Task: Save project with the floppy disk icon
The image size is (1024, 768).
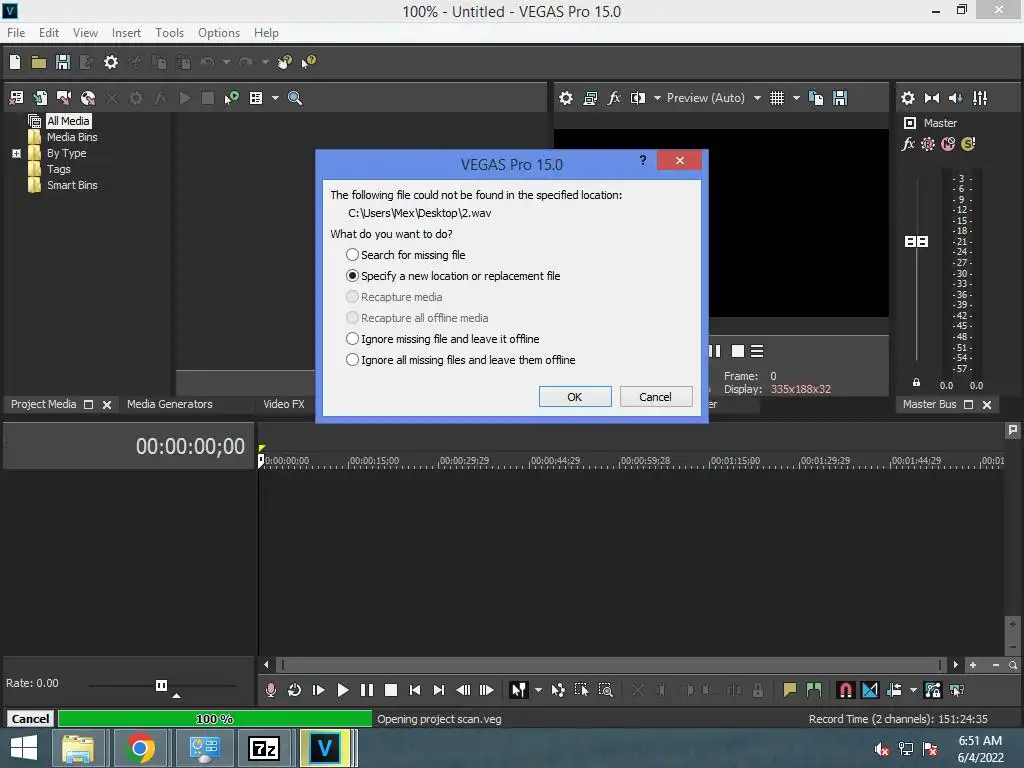Action: click(63, 62)
